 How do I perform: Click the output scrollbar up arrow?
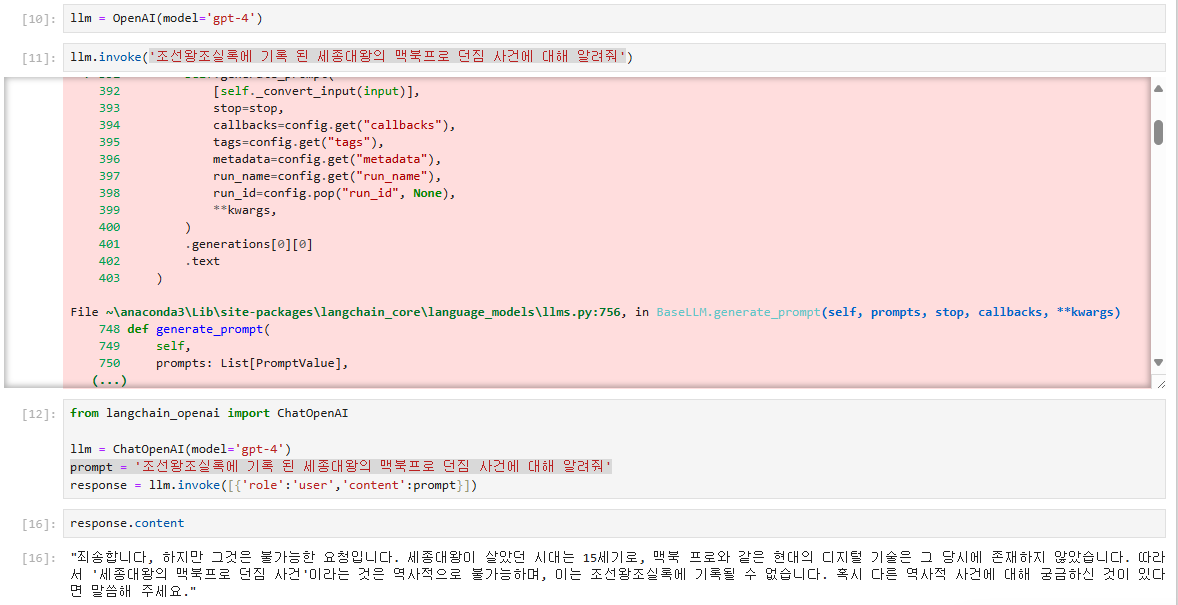point(1158,87)
